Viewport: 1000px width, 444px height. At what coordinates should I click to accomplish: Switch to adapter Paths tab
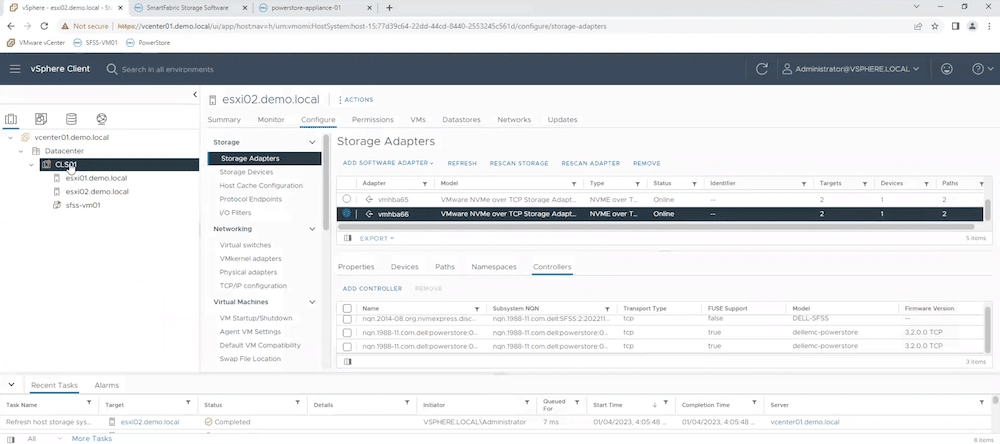(x=445, y=267)
